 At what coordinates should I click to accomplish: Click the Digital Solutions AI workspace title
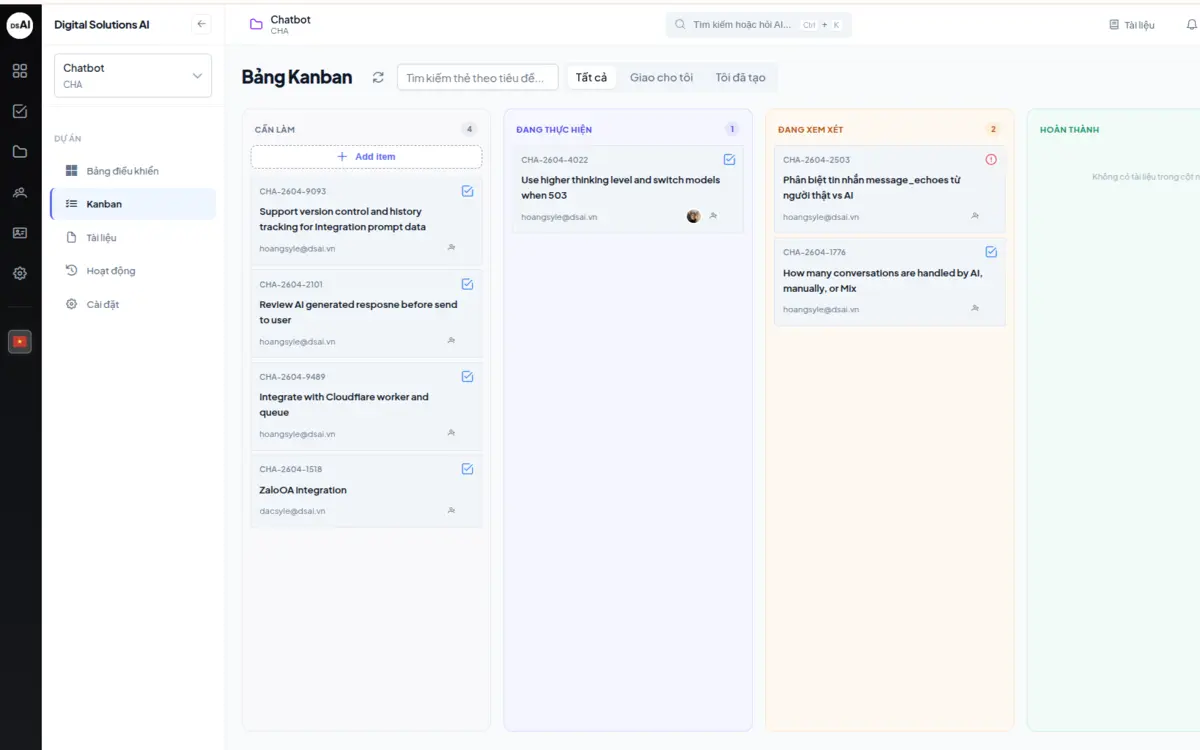point(102,25)
